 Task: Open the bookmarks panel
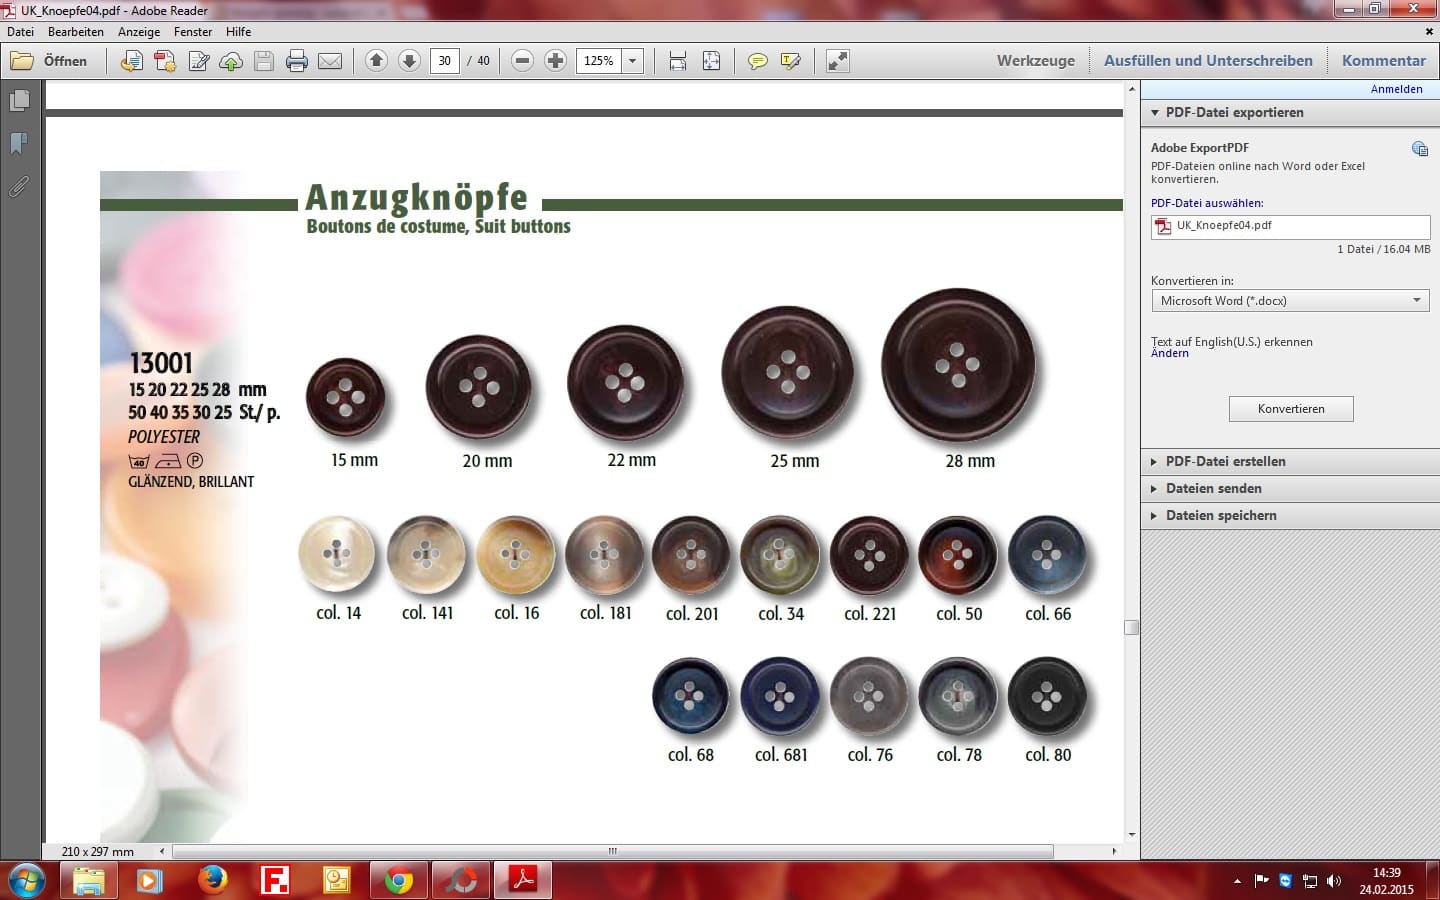point(19,144)
